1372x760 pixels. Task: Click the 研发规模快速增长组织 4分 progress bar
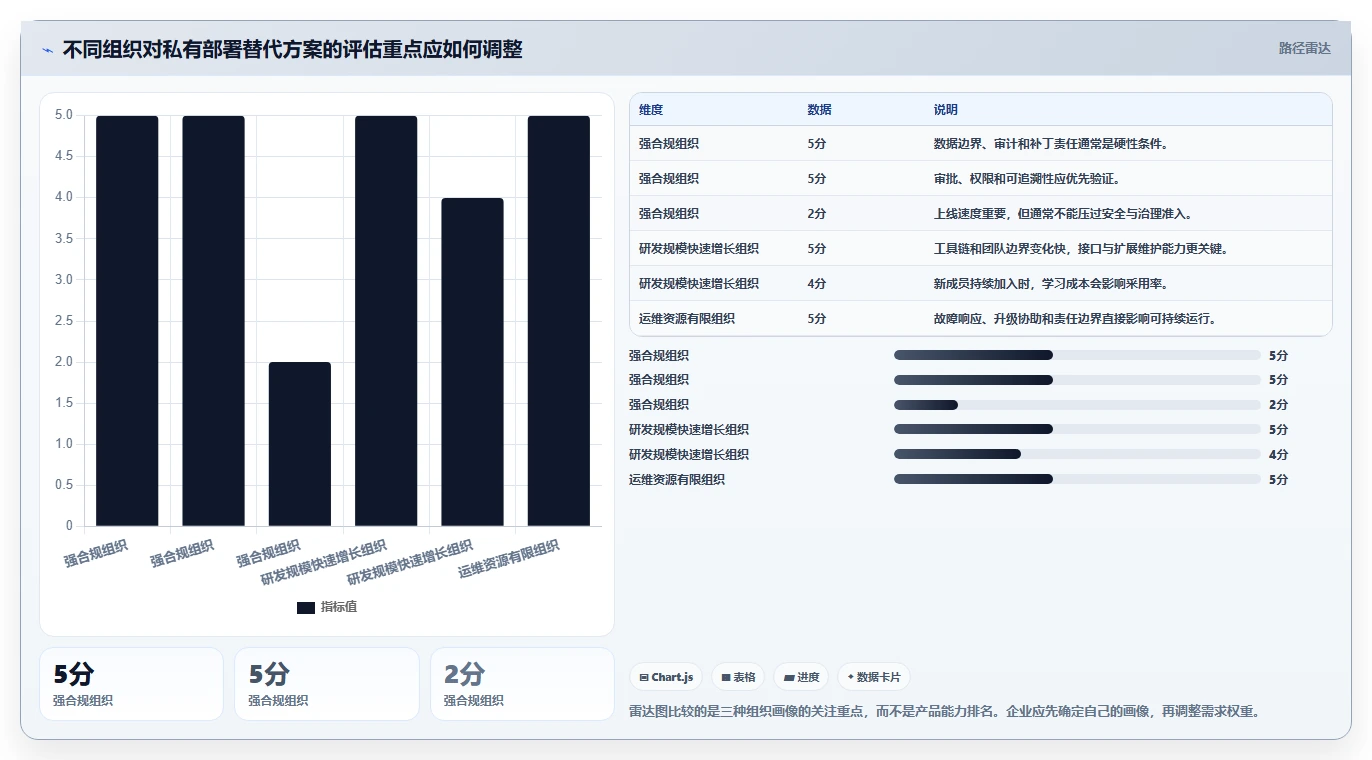1077,455
